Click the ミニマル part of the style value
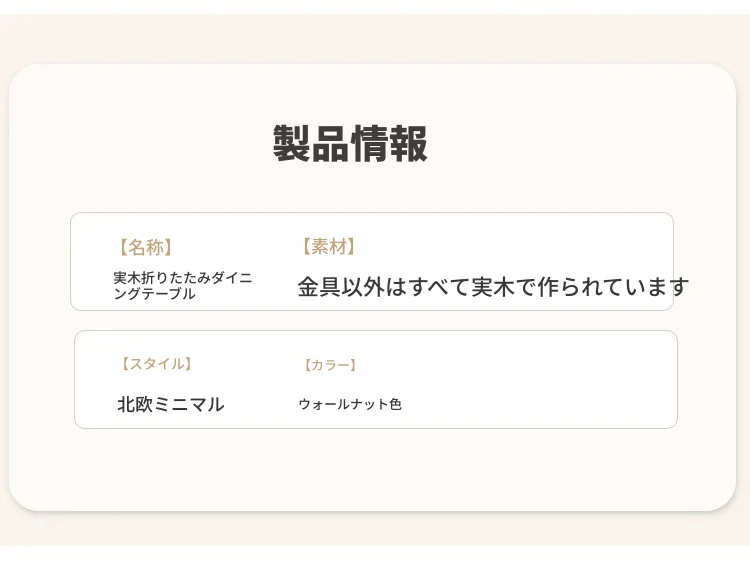The image size is (750, 579). [193, 405]
